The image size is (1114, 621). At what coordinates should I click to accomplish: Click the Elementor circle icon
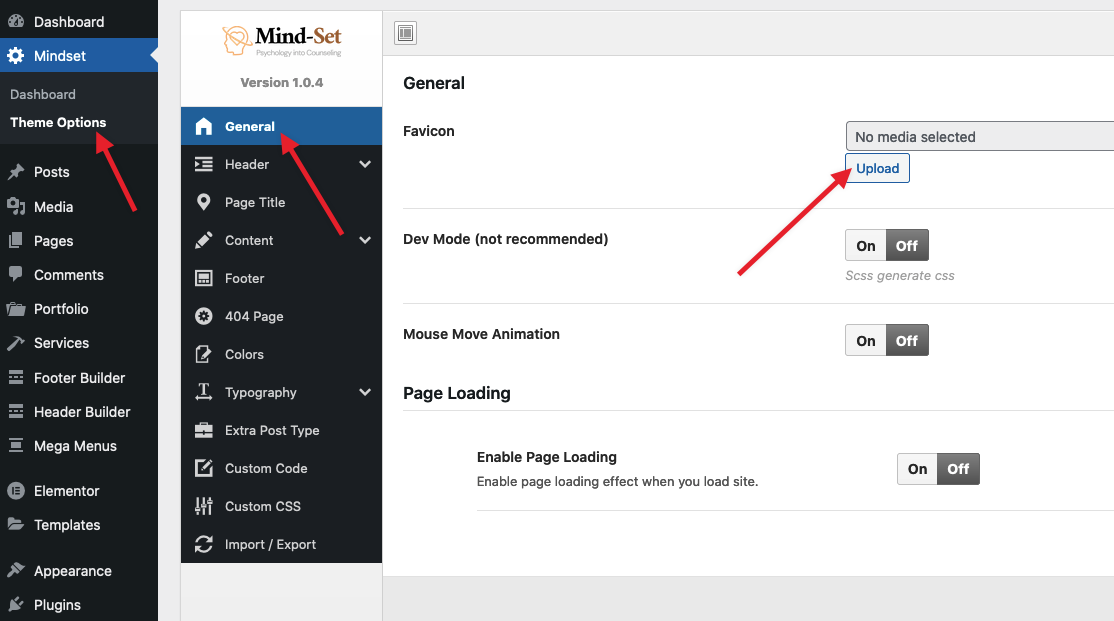[16, 490]
